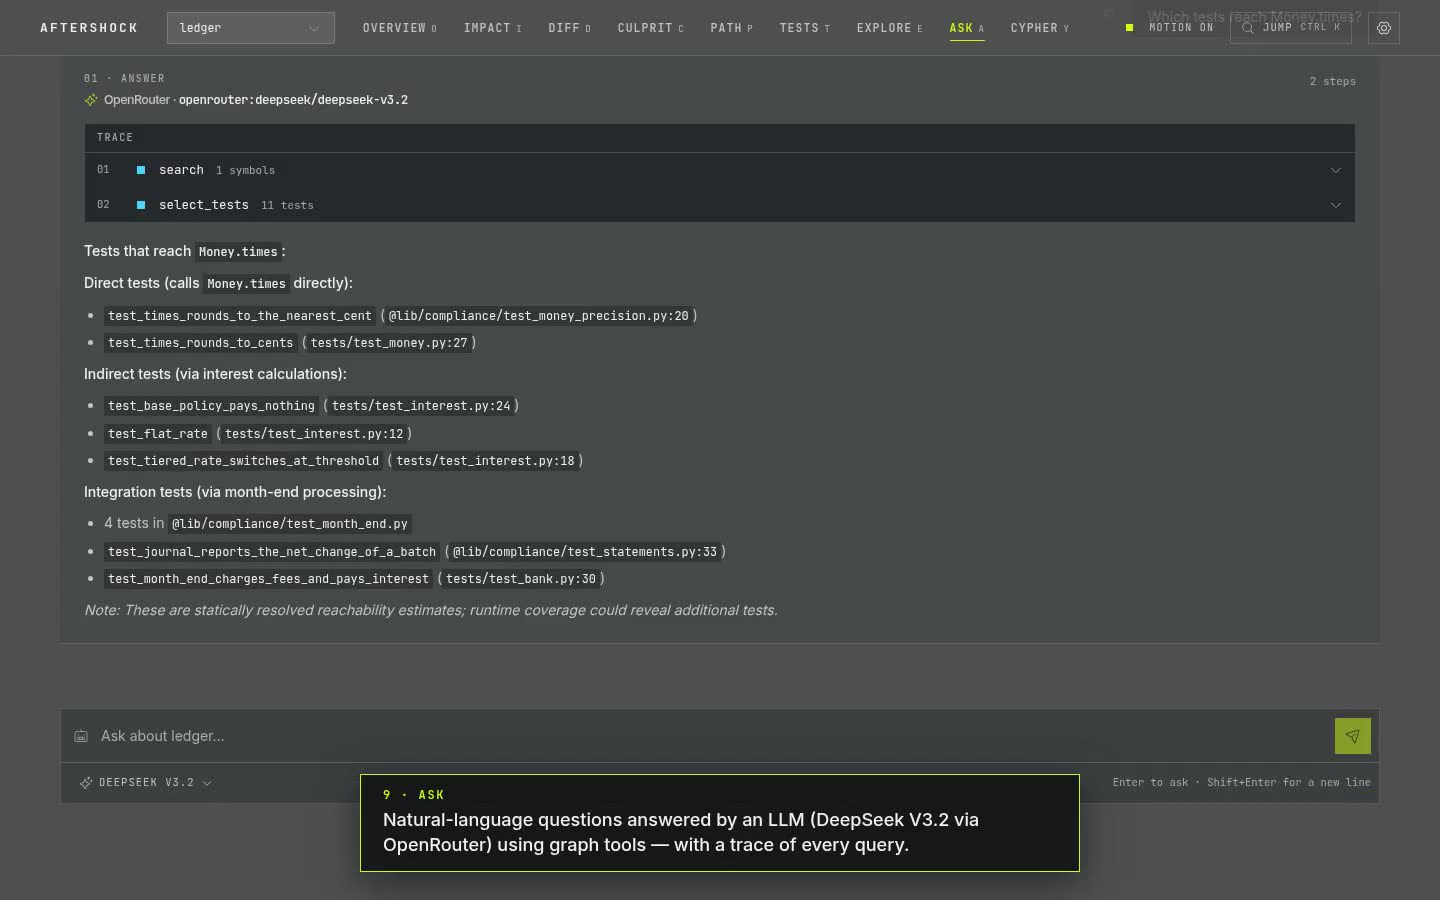
Task: Focus the "Ask about ledger..." input field
Action: [712, 736]
